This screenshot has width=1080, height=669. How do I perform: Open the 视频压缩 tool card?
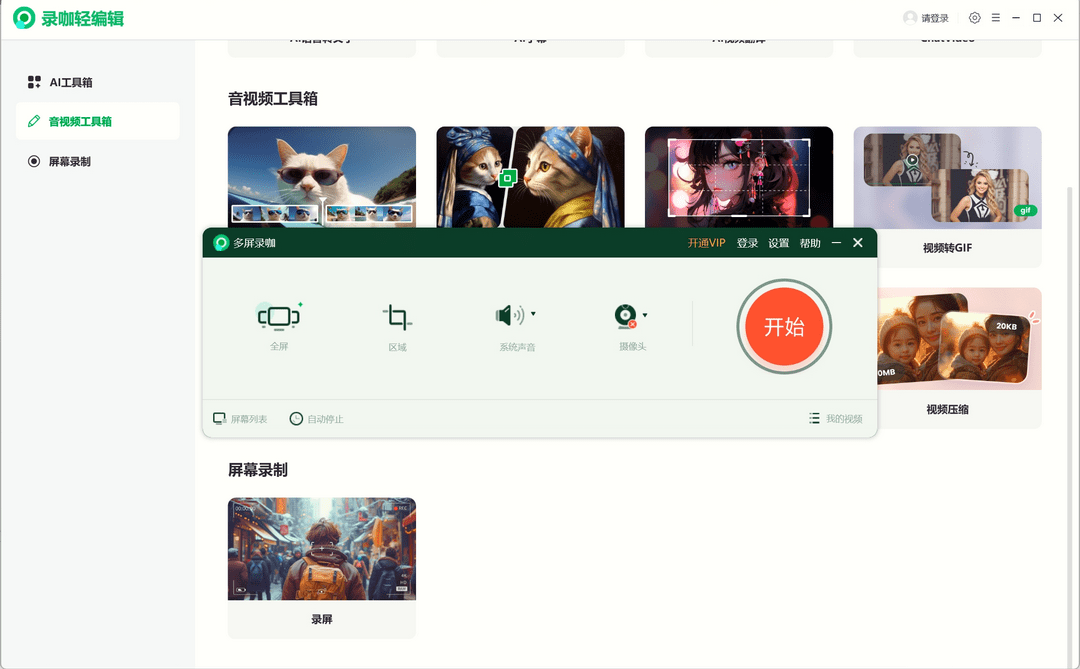[947, 339]
